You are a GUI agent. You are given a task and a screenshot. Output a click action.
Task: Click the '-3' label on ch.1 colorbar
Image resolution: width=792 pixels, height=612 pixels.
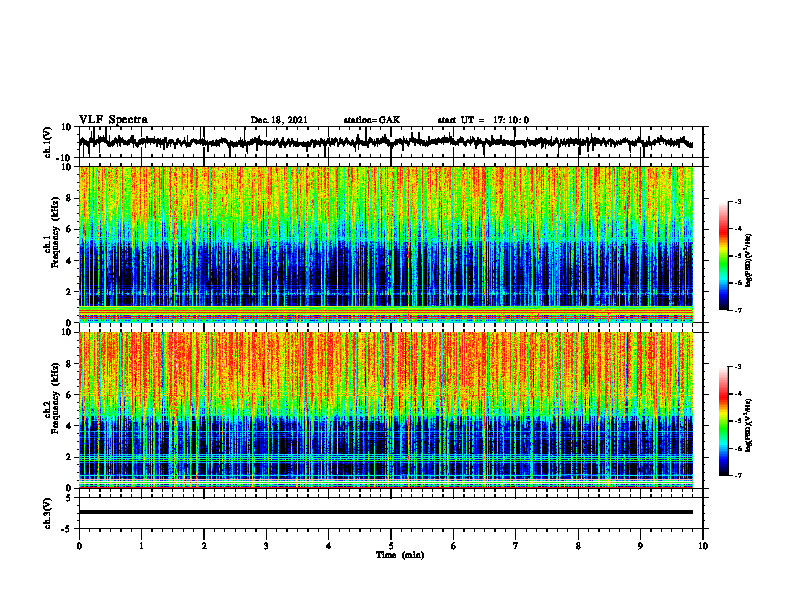tap(737, 202)
